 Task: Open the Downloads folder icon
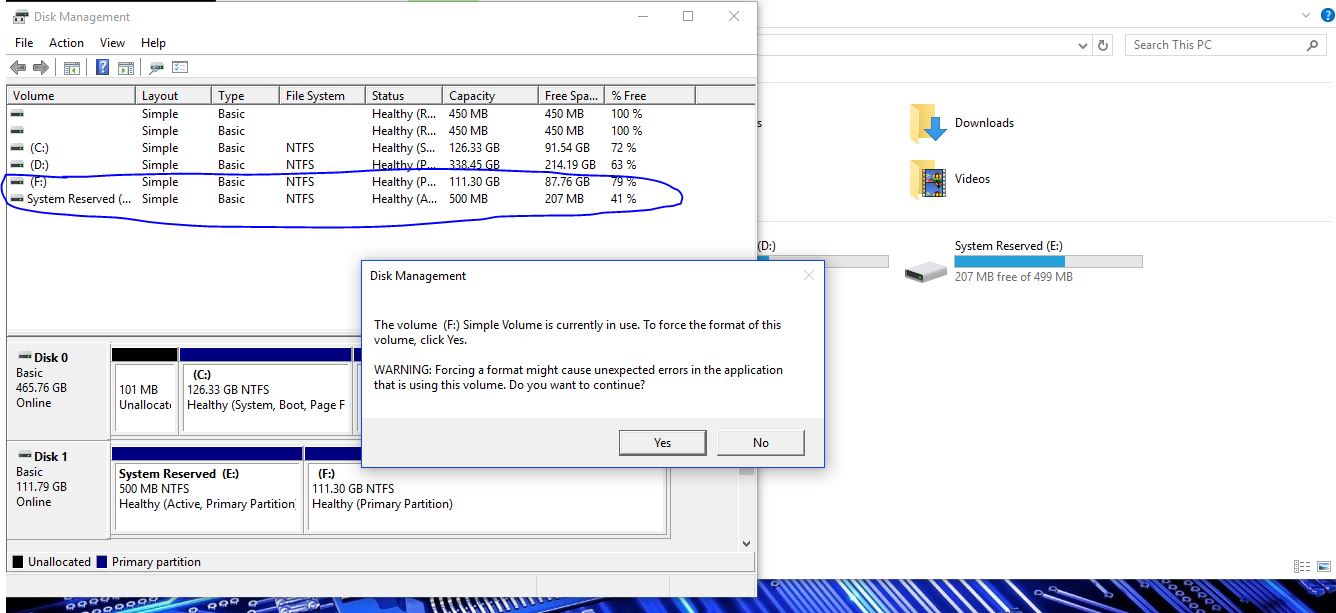point(929,124)
